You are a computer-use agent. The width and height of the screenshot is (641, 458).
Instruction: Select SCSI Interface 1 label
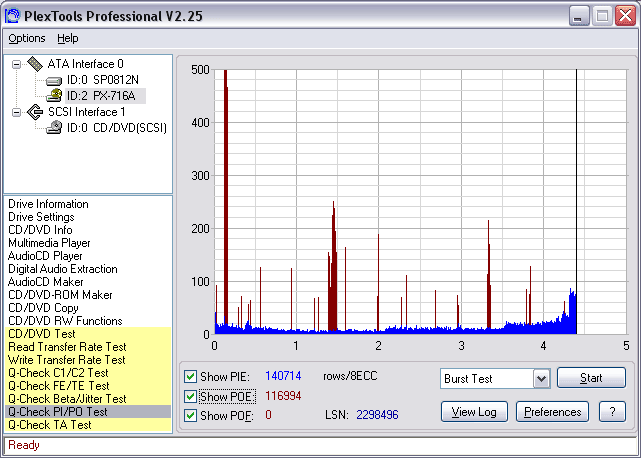coord(87,112)
